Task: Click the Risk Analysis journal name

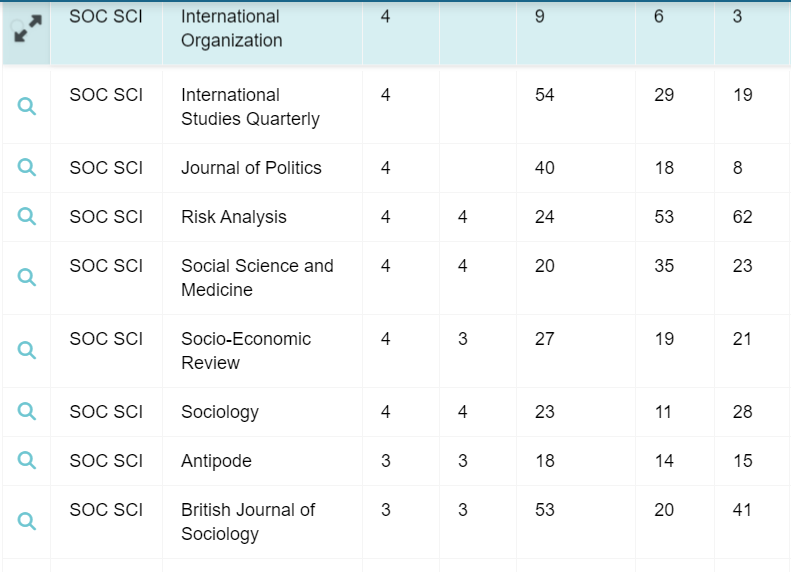Action: coord(233,217)
